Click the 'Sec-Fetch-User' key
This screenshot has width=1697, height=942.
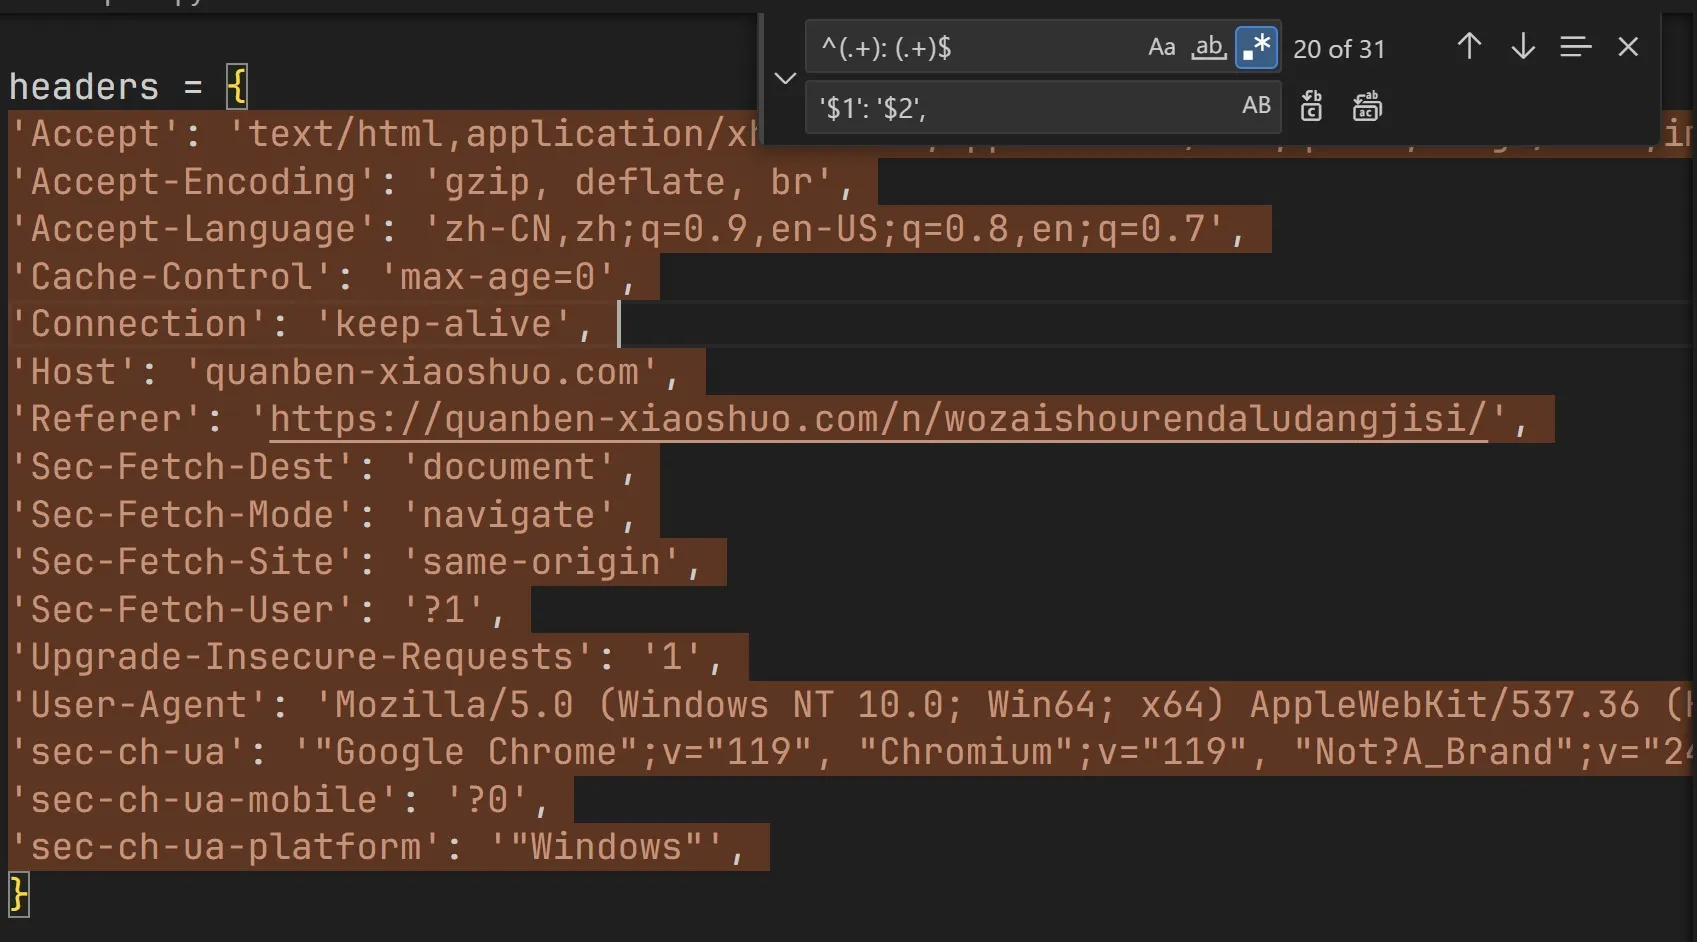(182, 610)
